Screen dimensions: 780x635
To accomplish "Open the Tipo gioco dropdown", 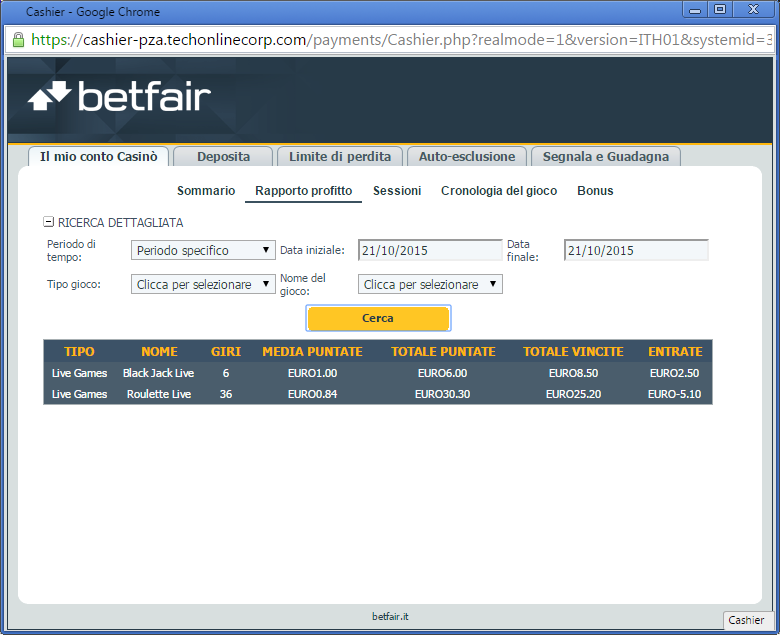I will [x=203, y=284].
